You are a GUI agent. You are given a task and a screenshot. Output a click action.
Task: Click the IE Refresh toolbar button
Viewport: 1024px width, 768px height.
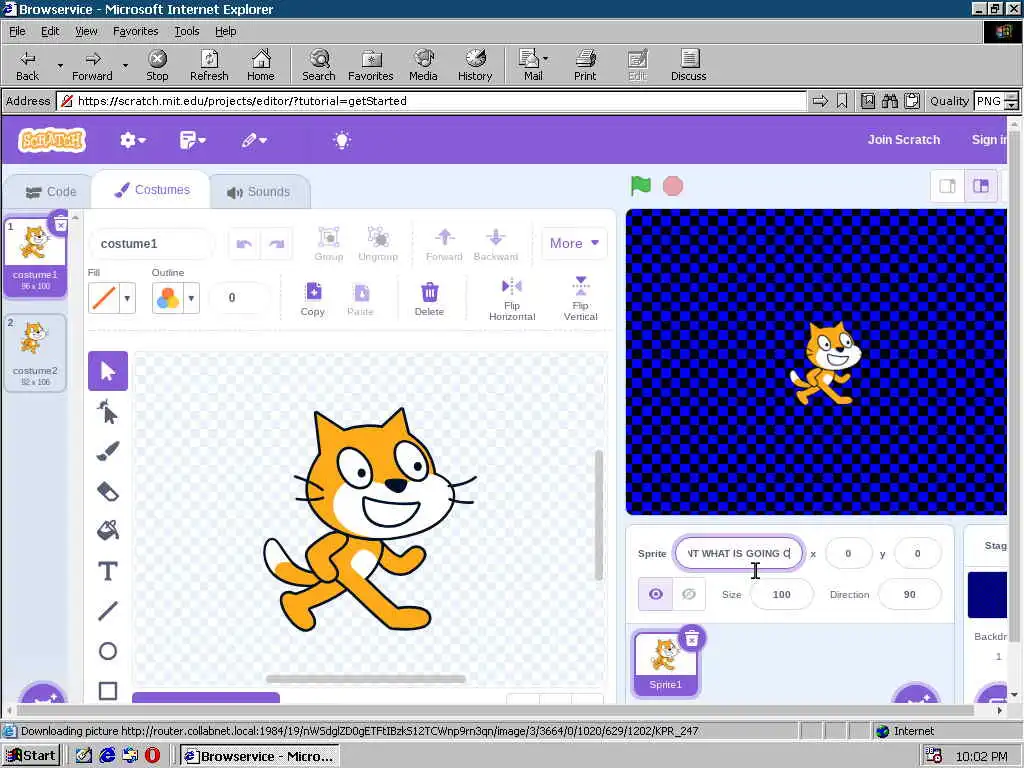(209, 65)
